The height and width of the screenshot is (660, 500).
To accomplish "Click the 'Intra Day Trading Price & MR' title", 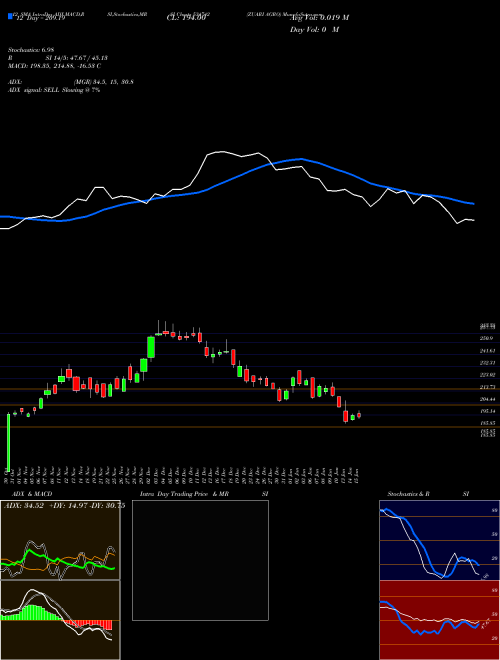I will pos(184,494).
